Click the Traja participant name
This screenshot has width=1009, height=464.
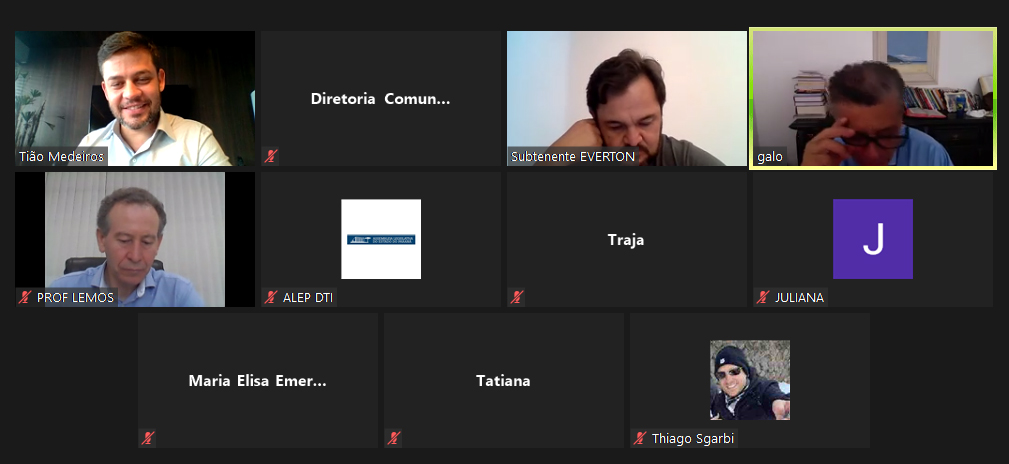coord(626,240)
